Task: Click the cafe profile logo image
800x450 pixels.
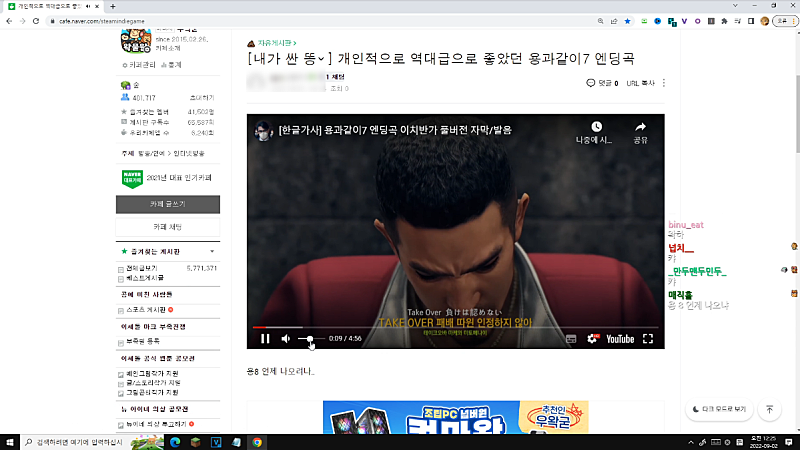Action: [x=136, y=41]
